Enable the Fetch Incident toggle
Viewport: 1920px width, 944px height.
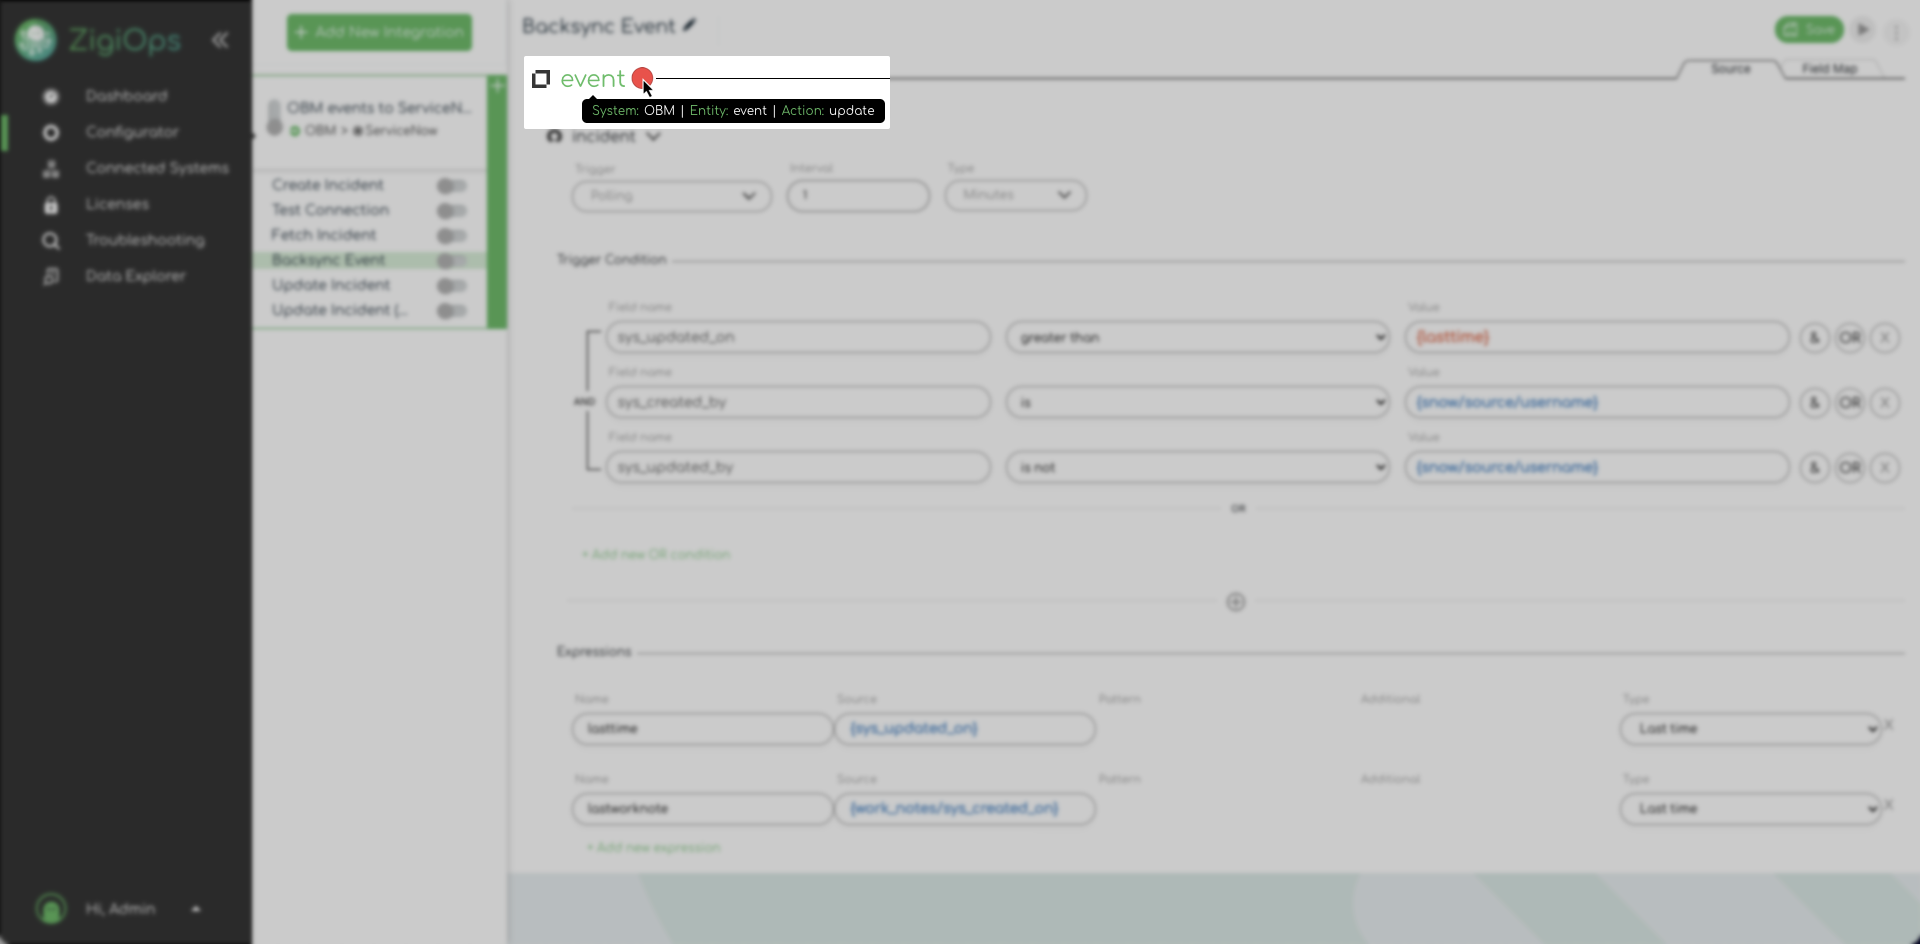451,236
